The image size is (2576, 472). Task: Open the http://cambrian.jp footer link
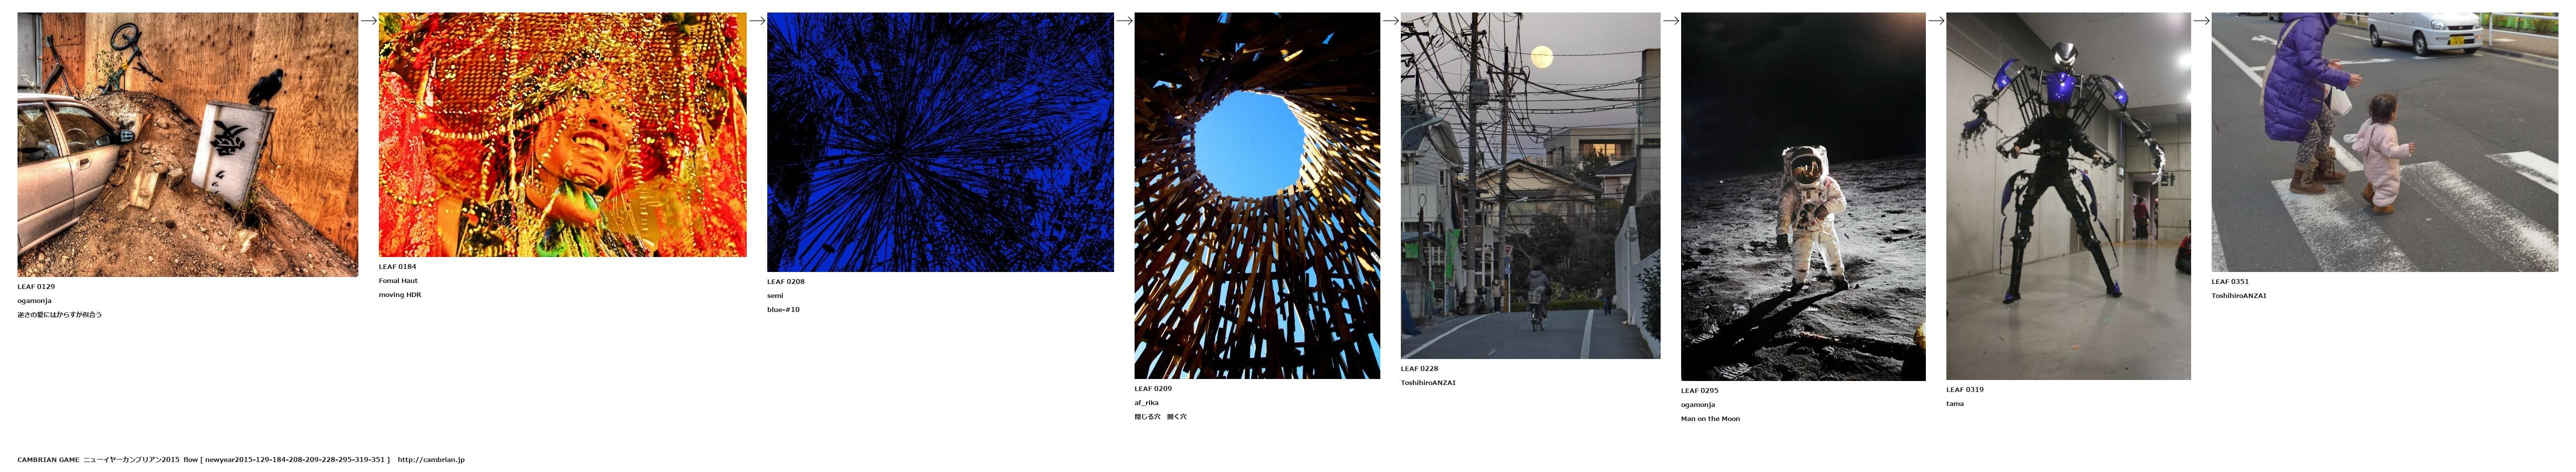pos(431,460)
